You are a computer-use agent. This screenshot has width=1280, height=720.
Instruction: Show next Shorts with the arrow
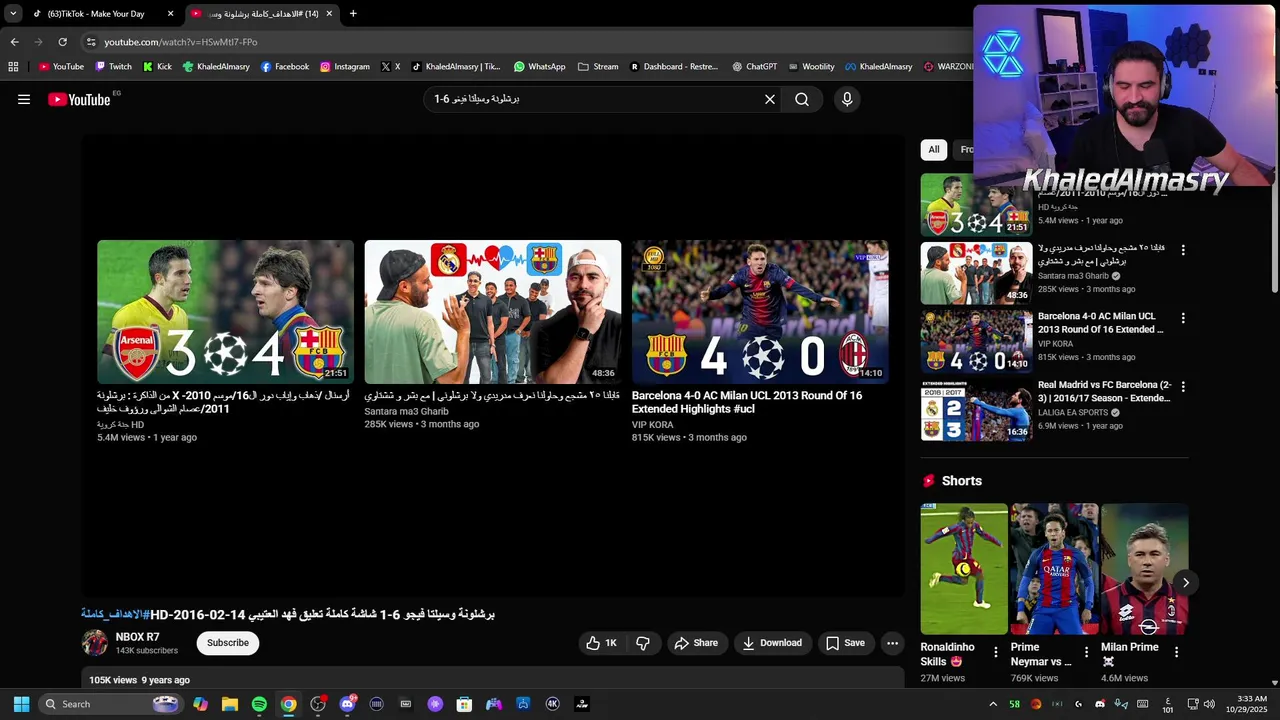1185,582
